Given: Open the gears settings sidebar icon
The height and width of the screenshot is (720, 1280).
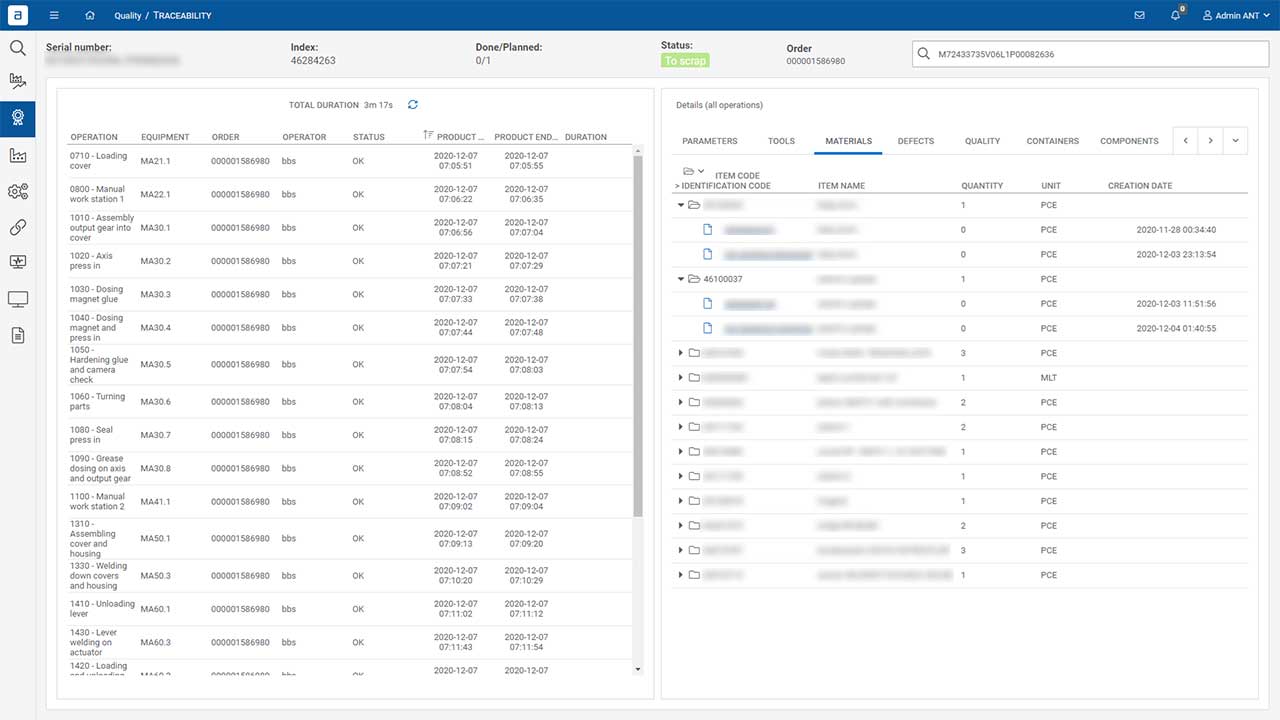Looking at the screenshot, I should [x=17, y=191].
